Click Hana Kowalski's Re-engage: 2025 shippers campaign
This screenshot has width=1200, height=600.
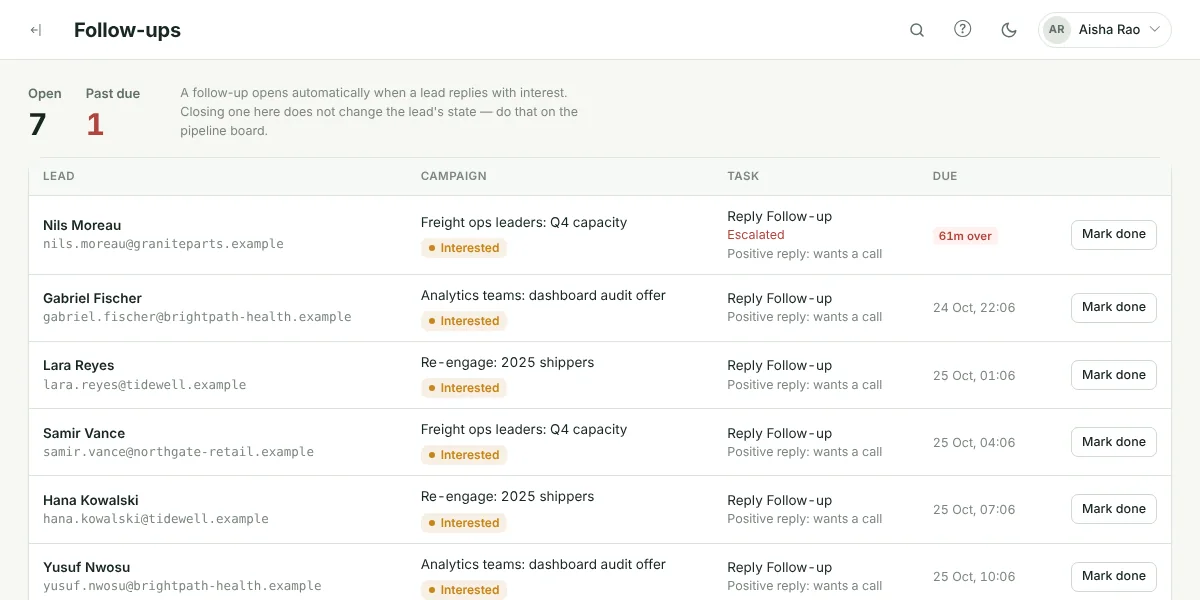507,497
